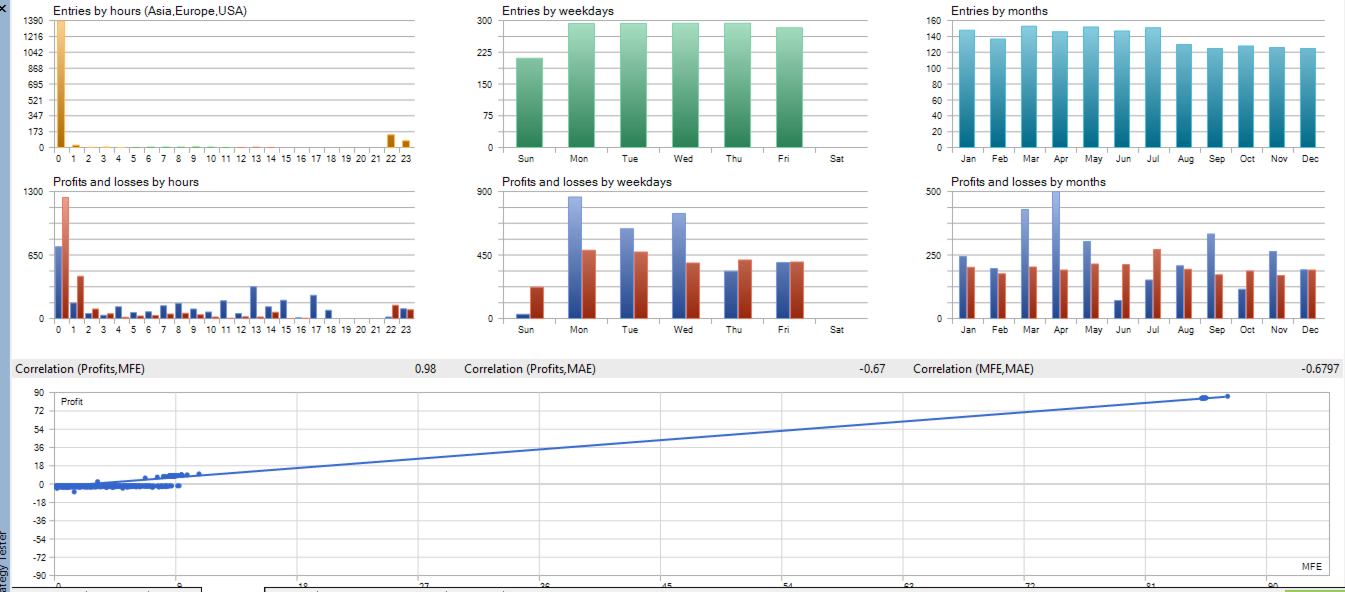The width and height of the screenshot is (1345, 592).
Task: Close the Strategy Tester panel
Action: pos(3,5)
